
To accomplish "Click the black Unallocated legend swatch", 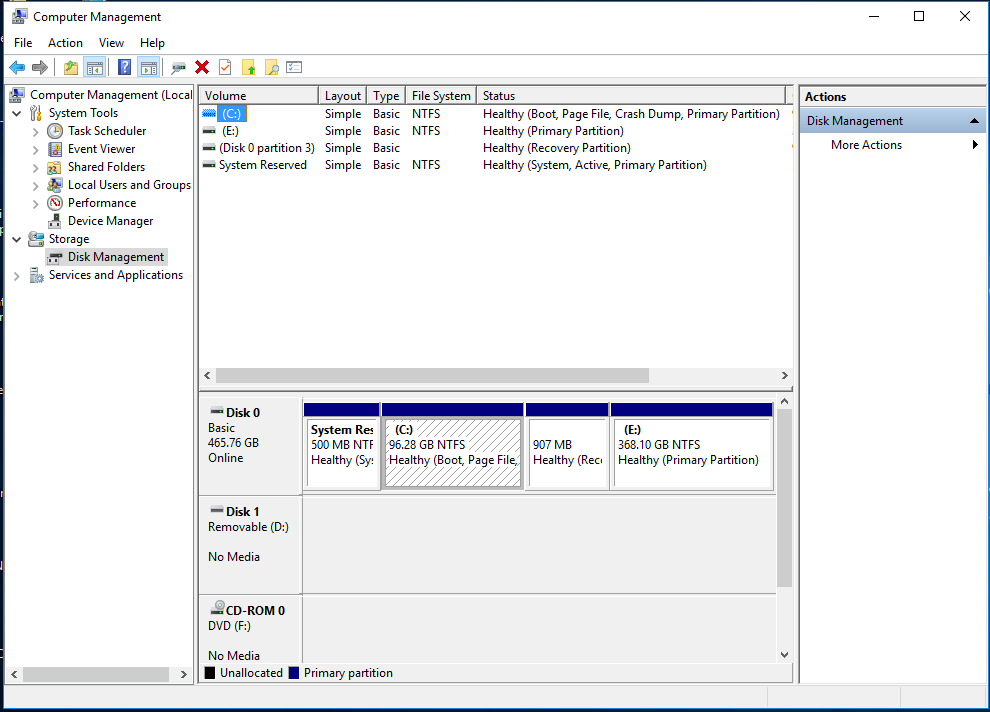I will tap(210, 673).
